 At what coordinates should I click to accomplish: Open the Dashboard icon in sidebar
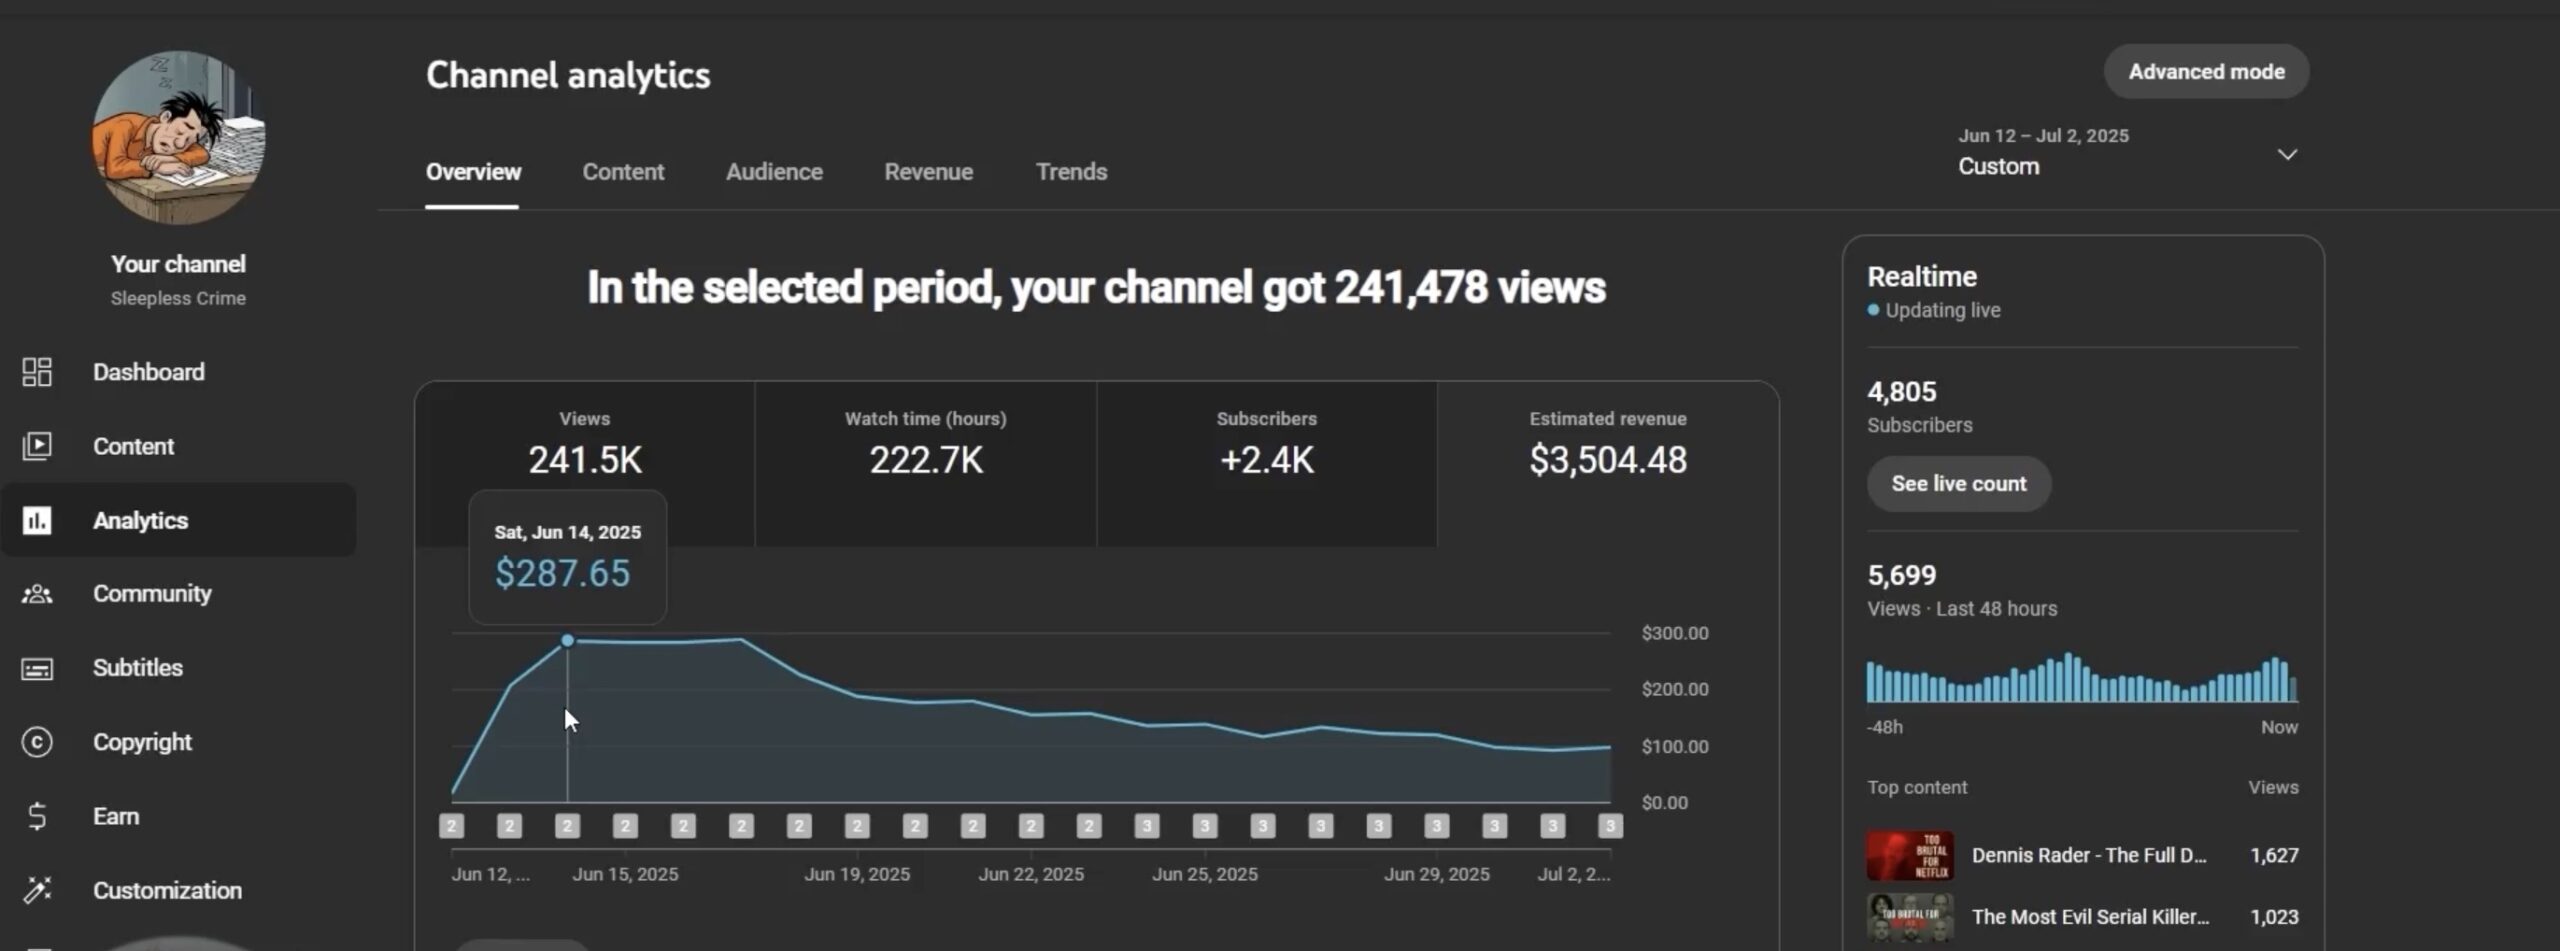coord(37,372)
